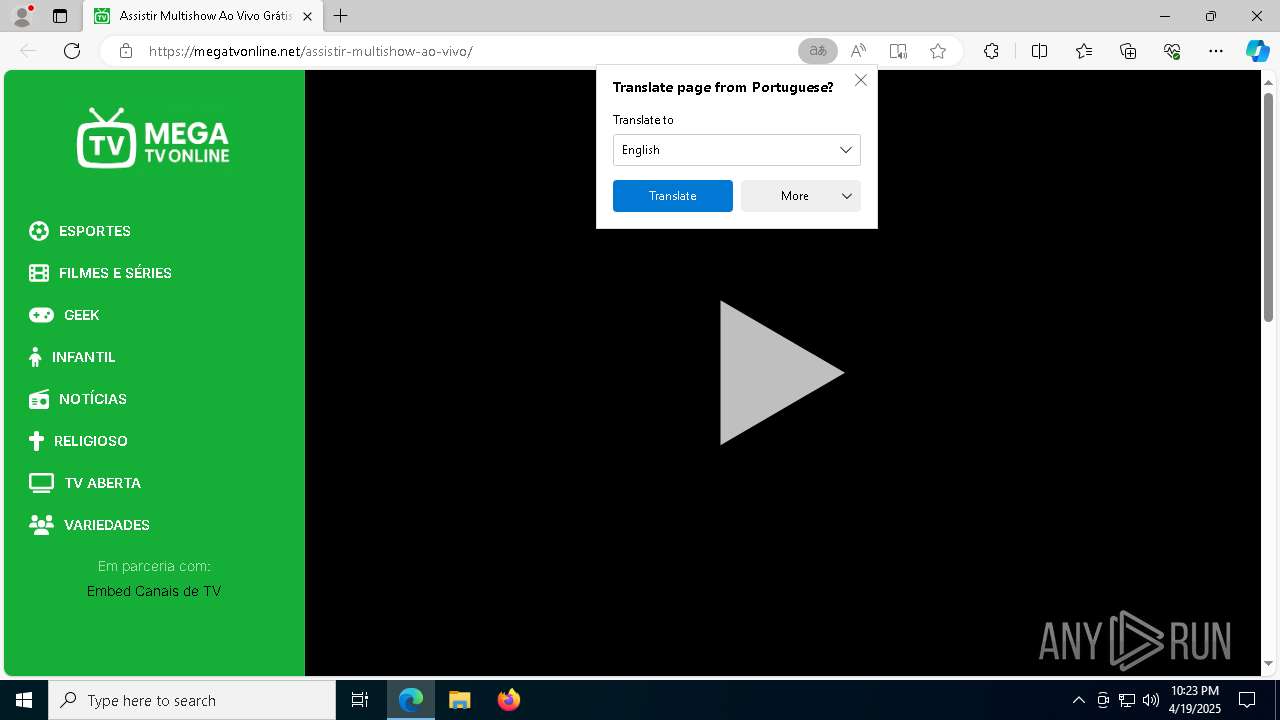This screenshot has width=1280, height=720.
Task: Click the Religioso cross icon
Action: point(36,441)
